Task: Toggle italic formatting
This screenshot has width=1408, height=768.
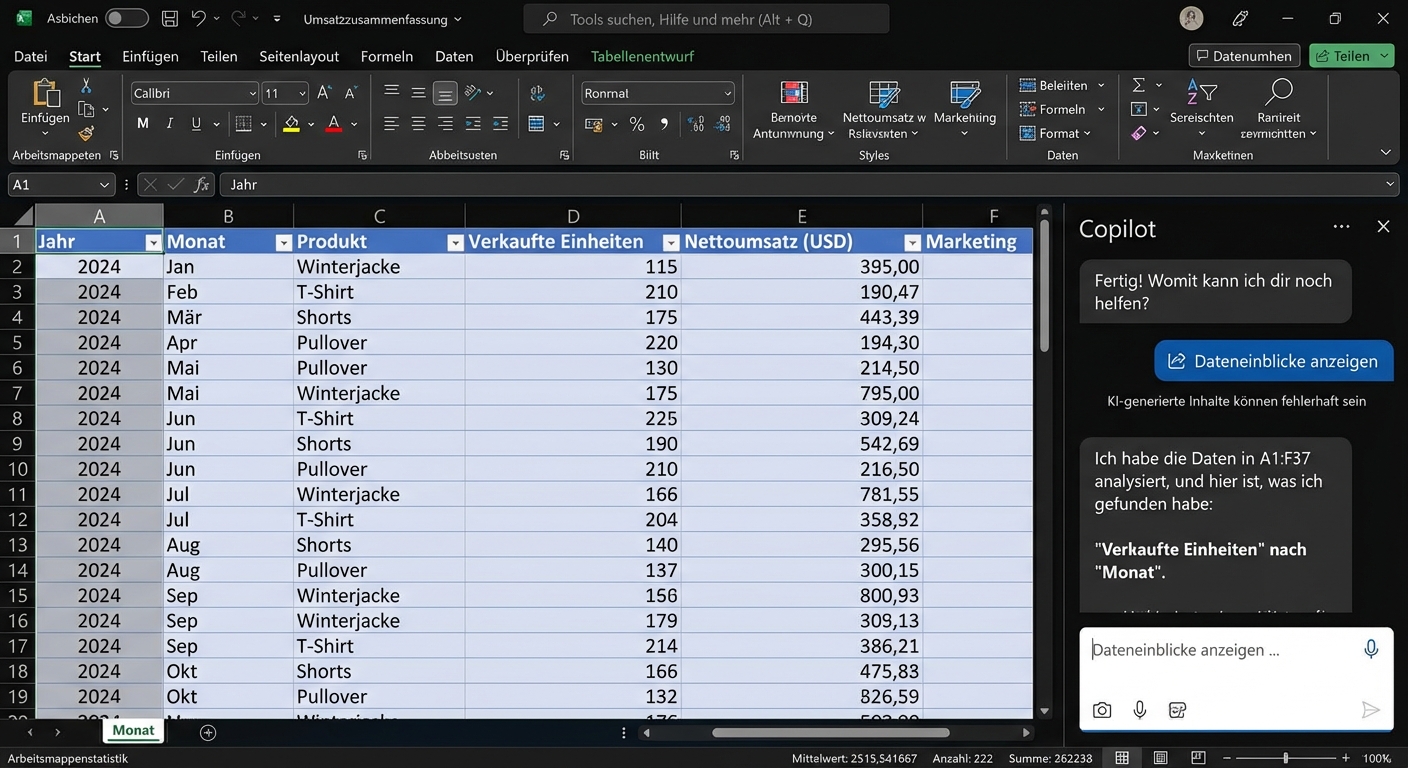Action: tap(170, 123)
